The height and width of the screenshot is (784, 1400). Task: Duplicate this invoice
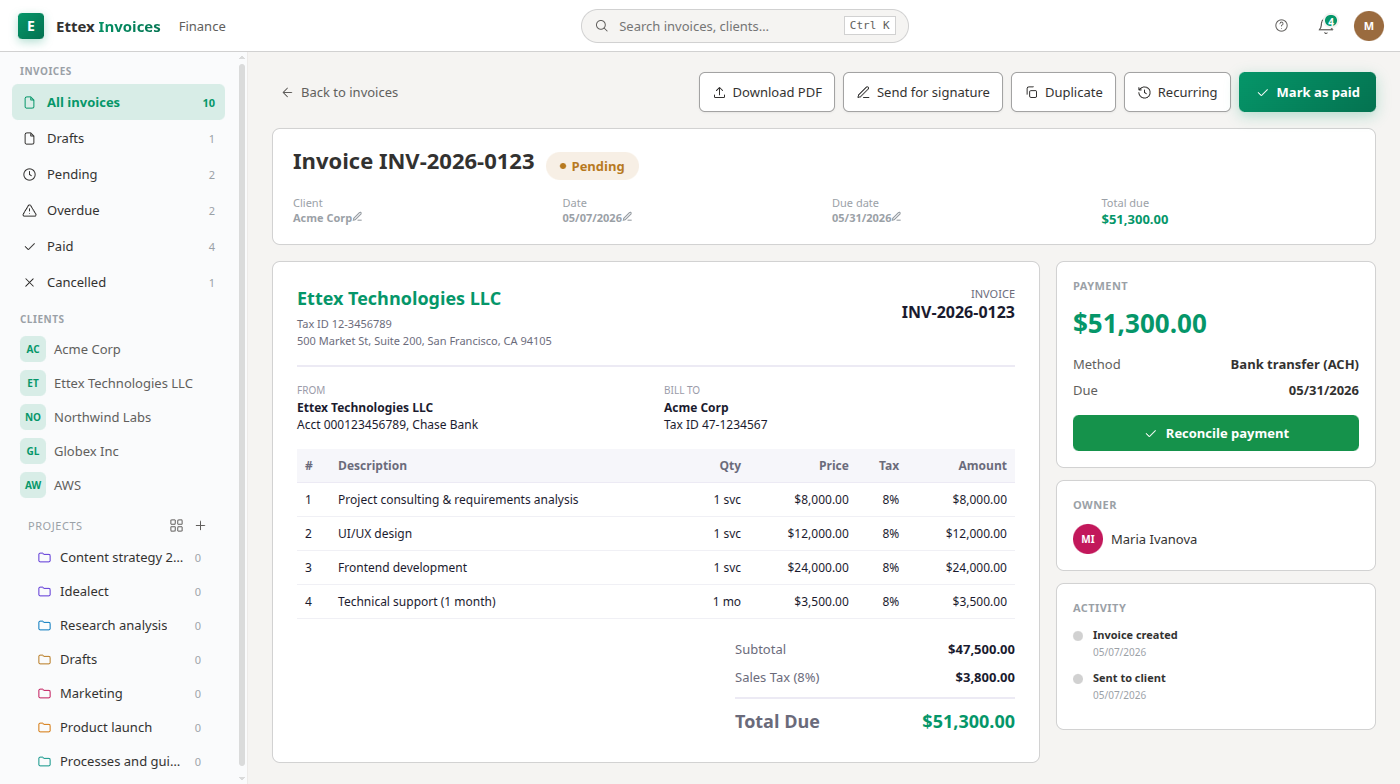tap(1063, 92)
